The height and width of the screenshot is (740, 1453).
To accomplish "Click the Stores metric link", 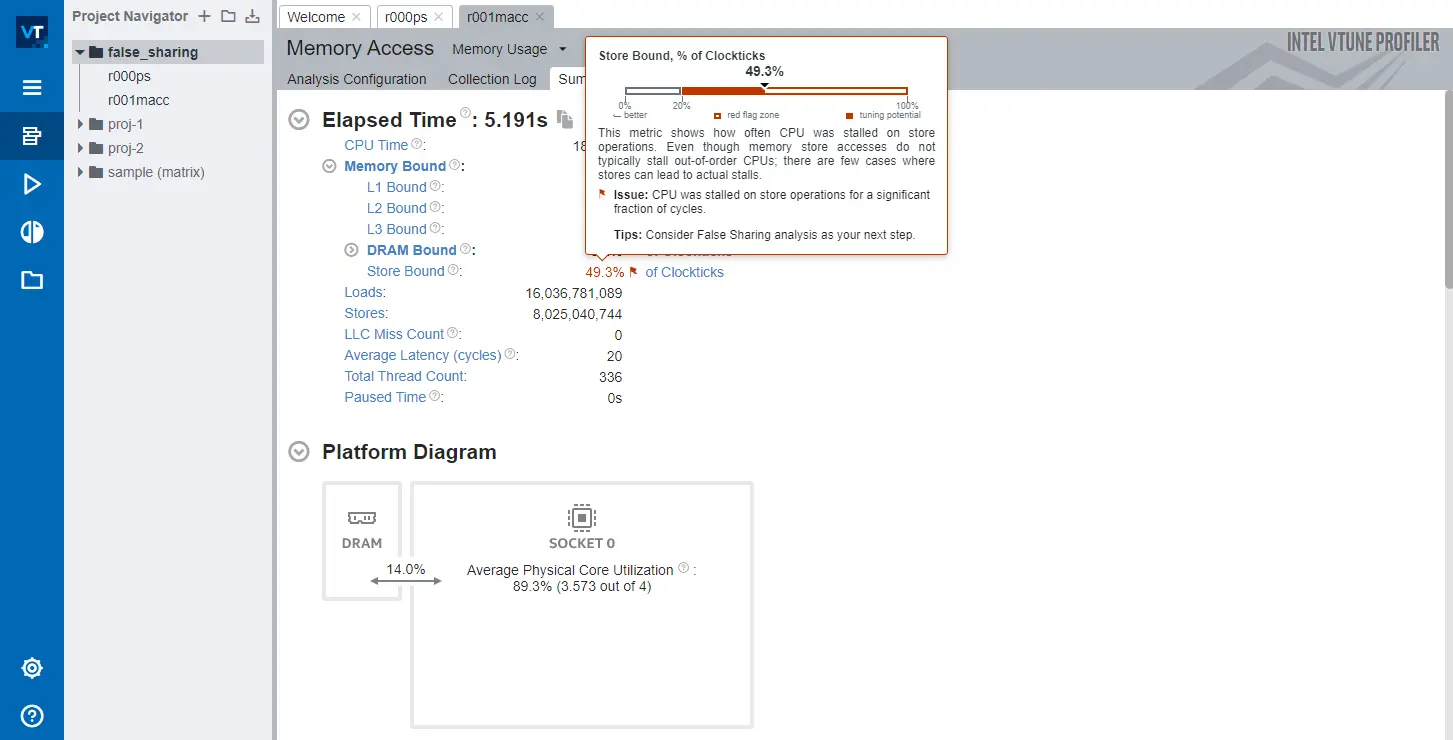I will 364,313.
